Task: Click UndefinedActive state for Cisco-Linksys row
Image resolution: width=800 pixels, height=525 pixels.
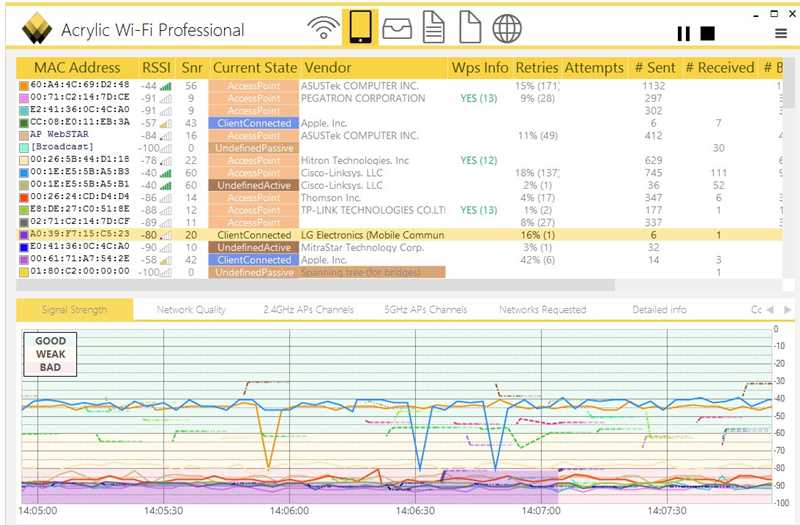Action: click(254, 185)
